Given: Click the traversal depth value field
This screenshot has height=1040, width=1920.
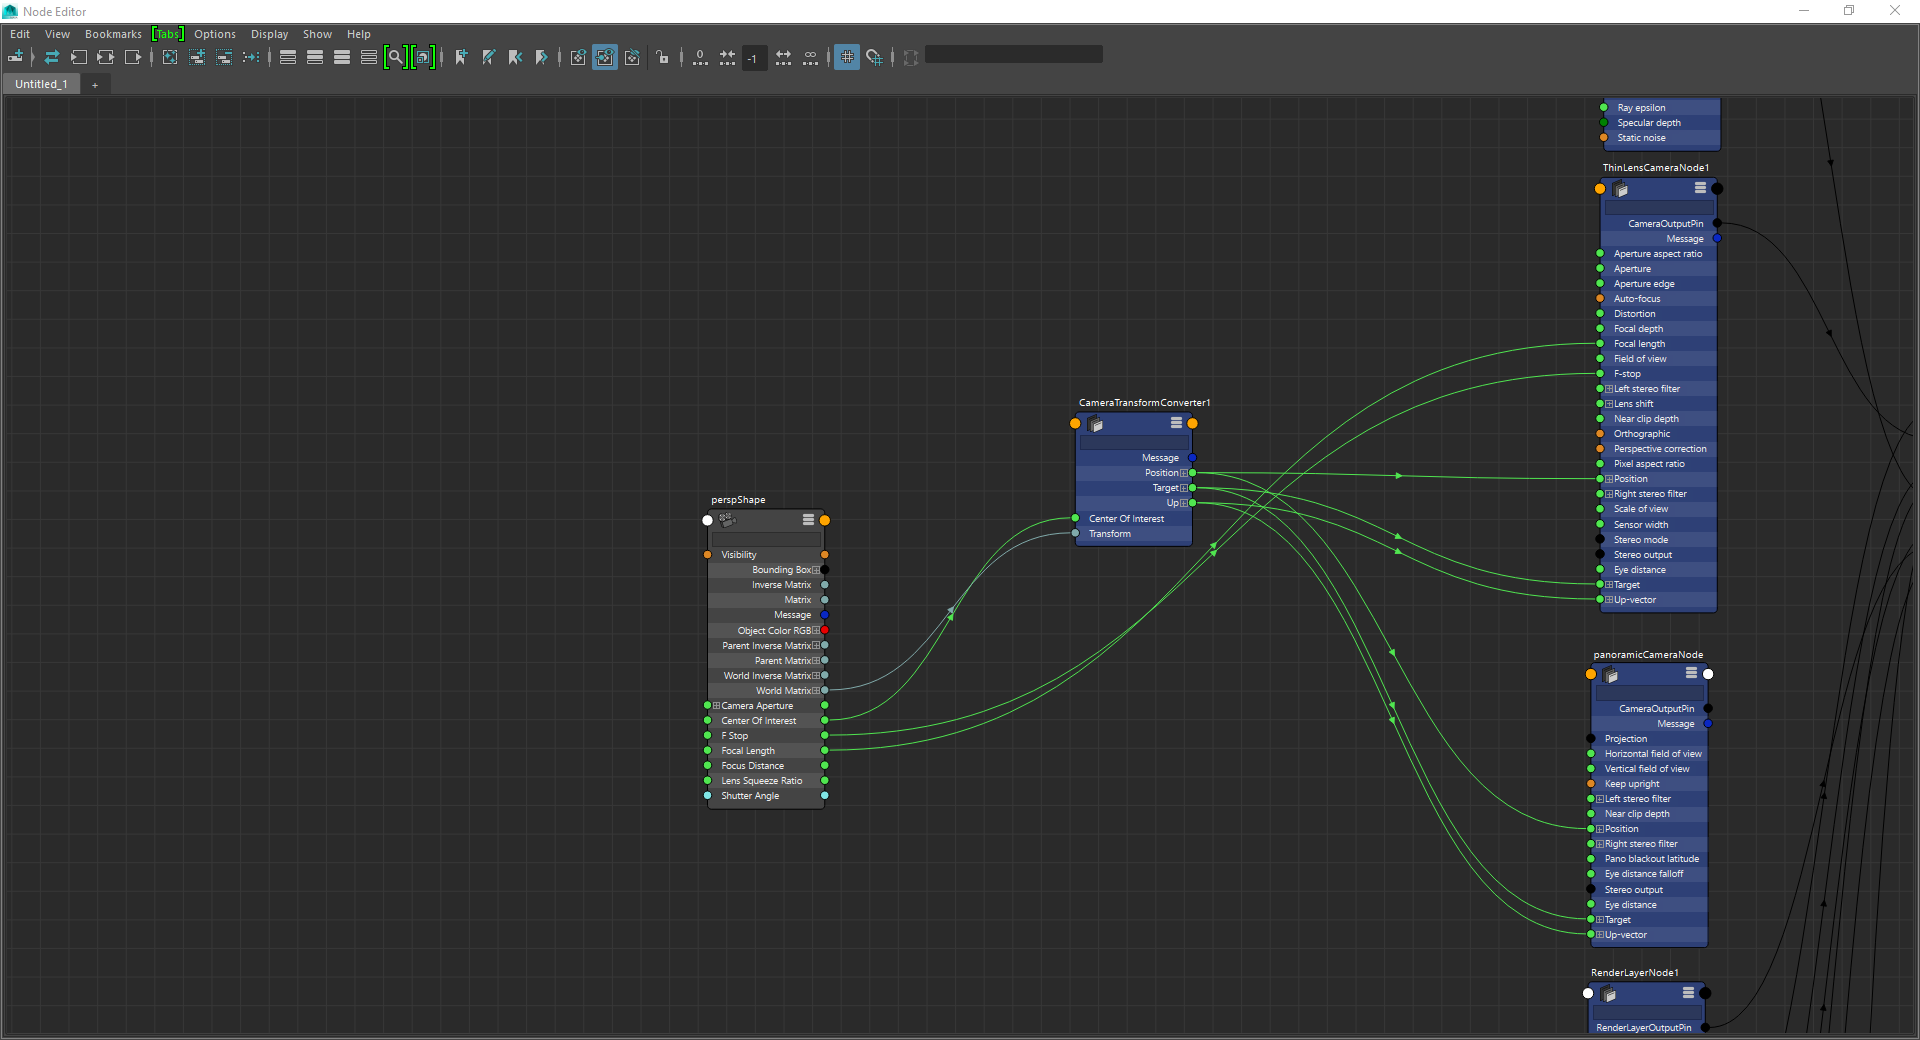Looking at the screenshot, I should click(754, 58).
